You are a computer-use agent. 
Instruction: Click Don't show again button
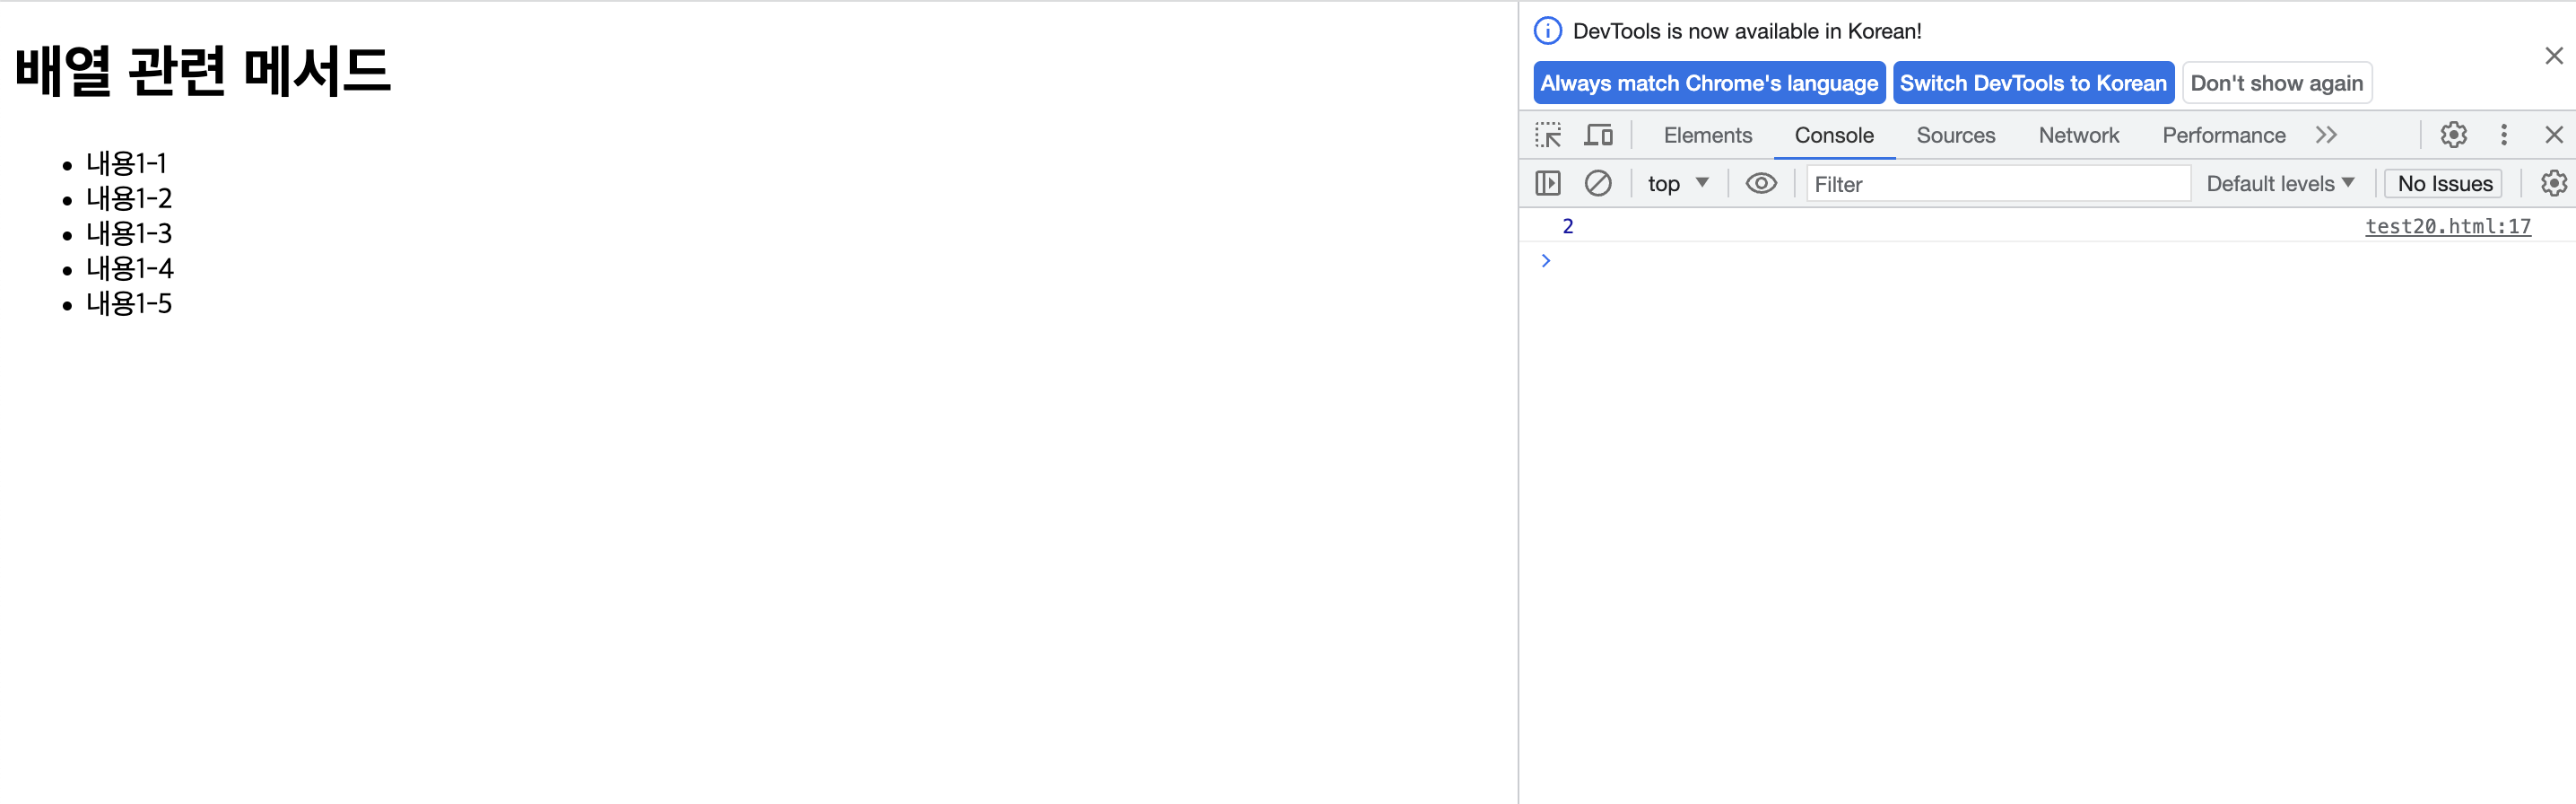(x=2276, y=83)
